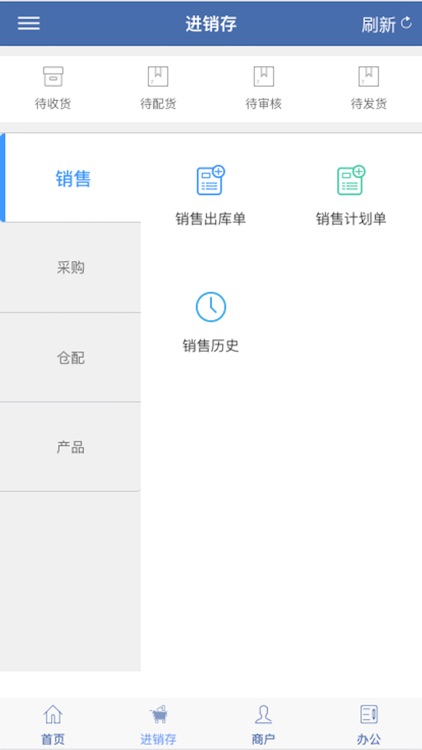This screenshot has width=422, height=750.
Task: Create a 销售出库单 via its icon
Action: [x=211, y=180]
